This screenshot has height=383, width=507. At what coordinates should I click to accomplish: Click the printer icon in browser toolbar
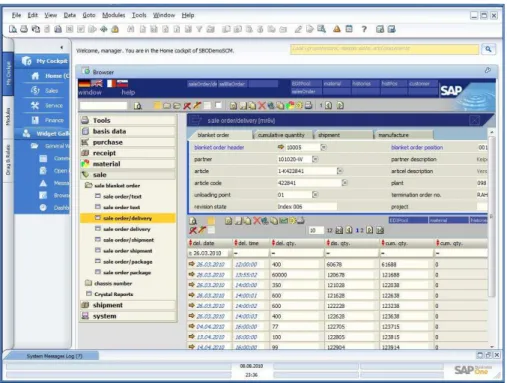(308, 106)
